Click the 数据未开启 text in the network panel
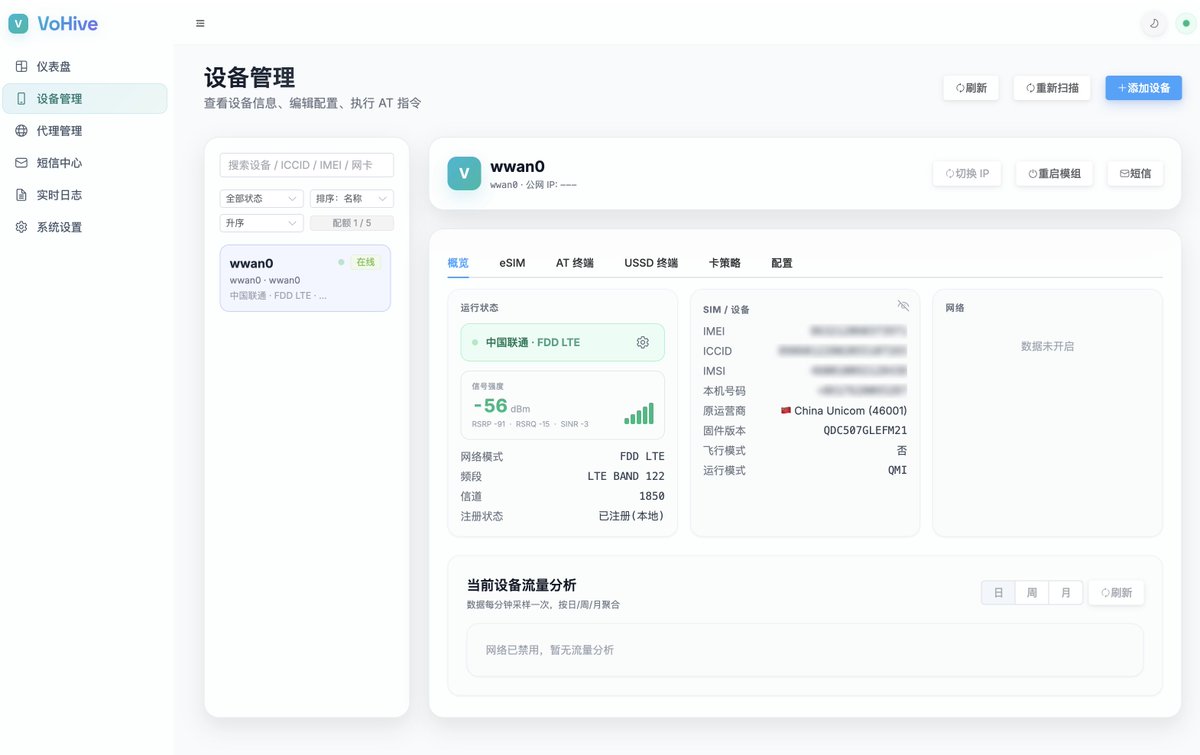 pyautogui.click(x=1047, y=346)
